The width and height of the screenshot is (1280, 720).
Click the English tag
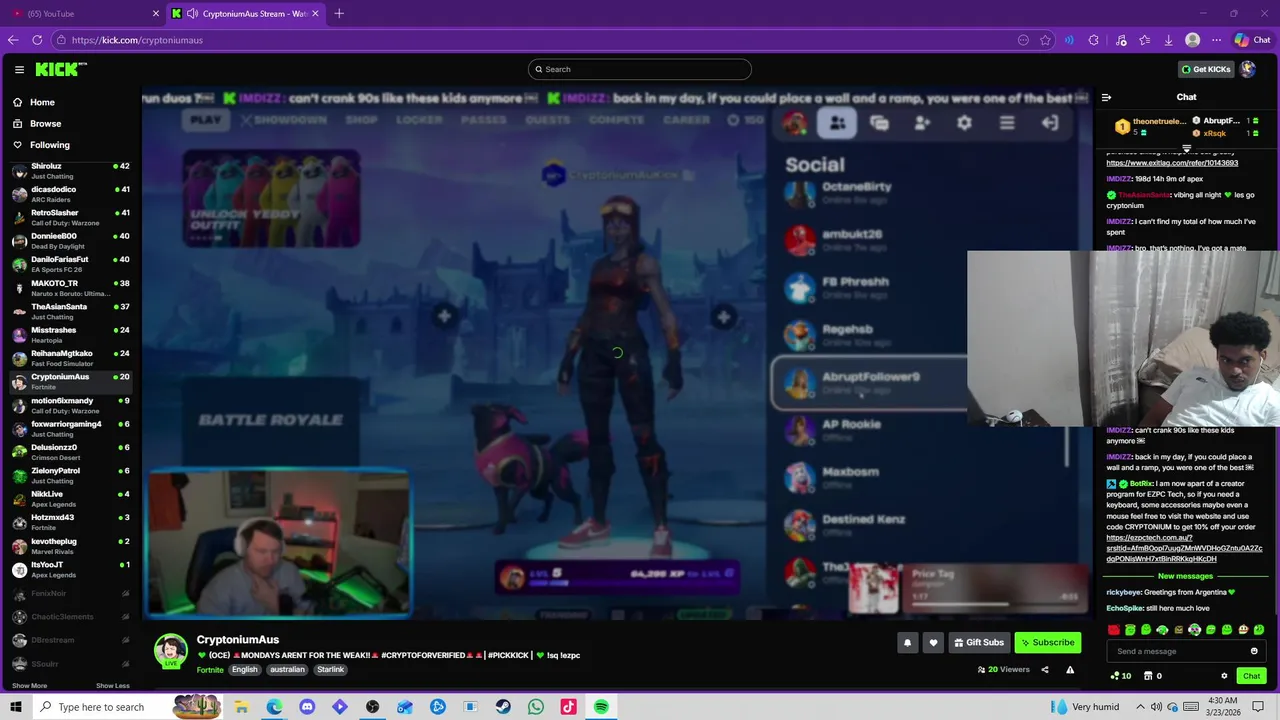click(x=245, y=670)
